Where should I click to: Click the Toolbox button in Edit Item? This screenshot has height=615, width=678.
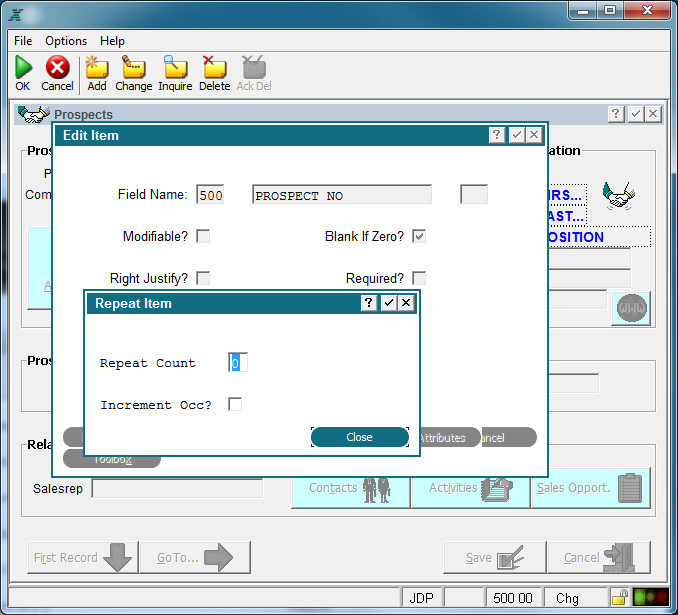(112, 461)
